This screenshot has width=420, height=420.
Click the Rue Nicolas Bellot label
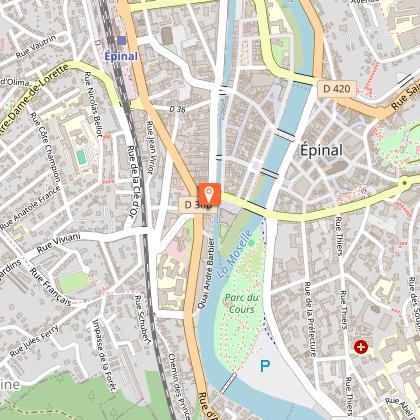coord(93,104)
